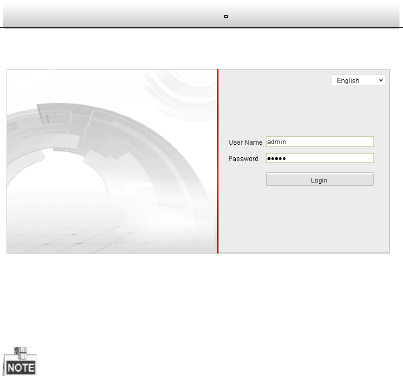Click the User Name label text

tap(245, 142)
